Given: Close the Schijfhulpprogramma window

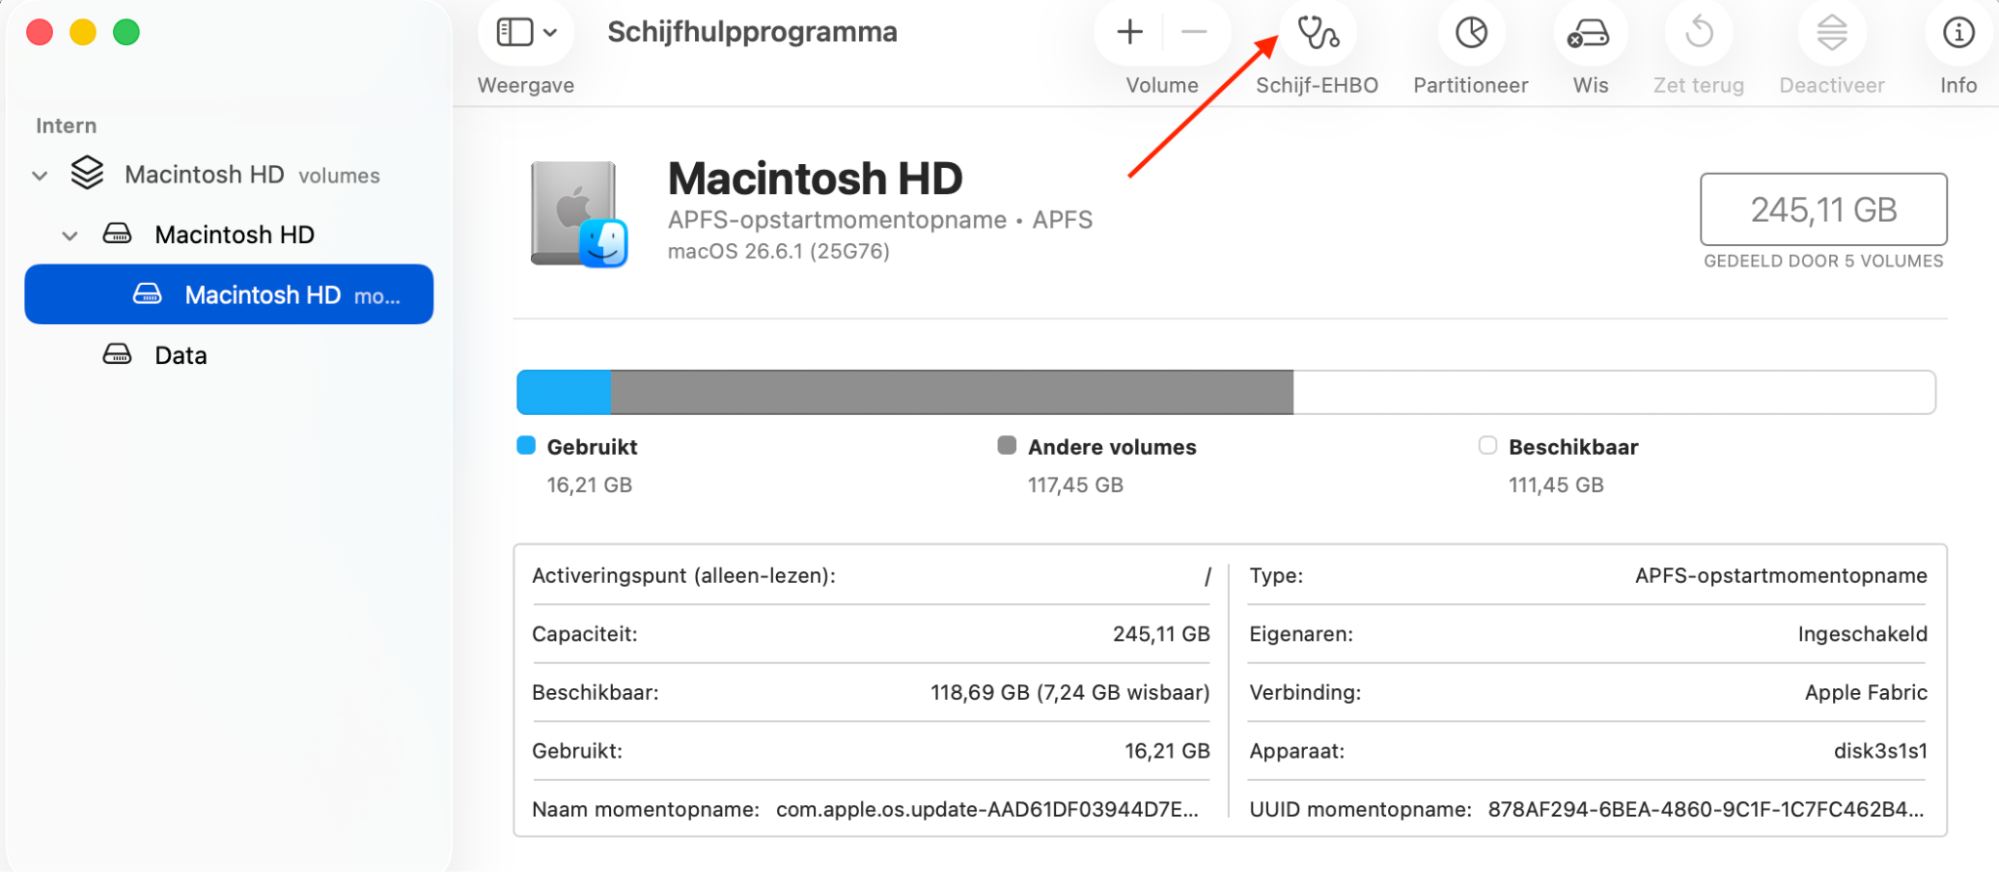Looking at the screenshot, I should pos(40,33).
